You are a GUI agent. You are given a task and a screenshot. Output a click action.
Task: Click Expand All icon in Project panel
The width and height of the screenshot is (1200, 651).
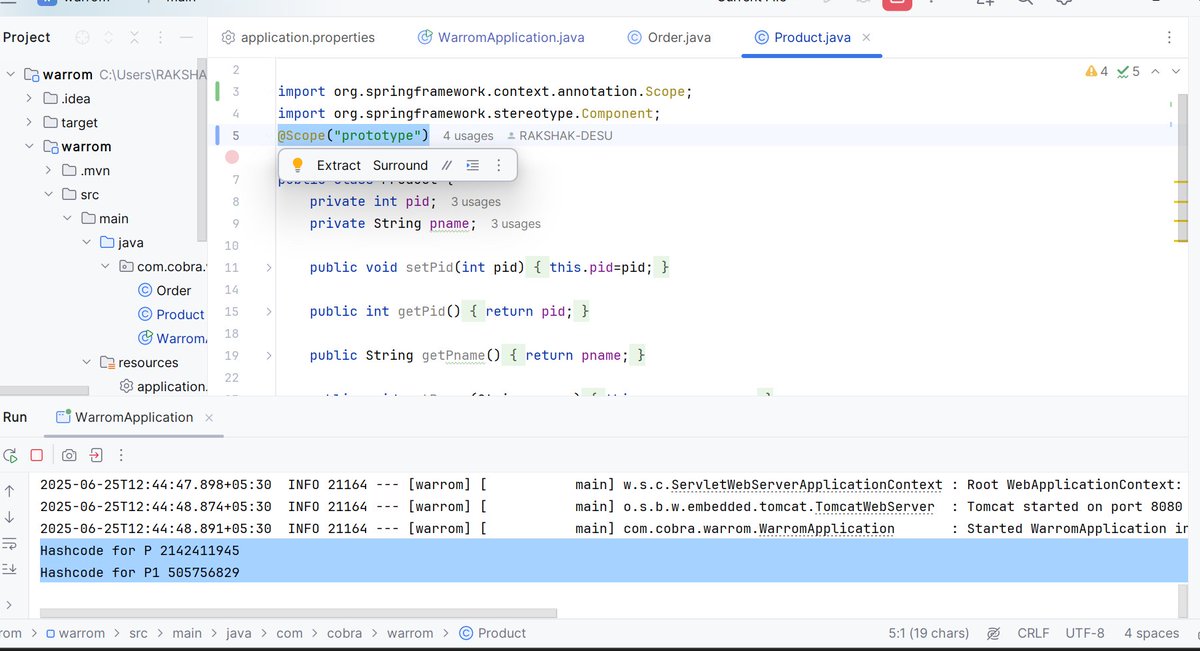tap(109, 37)
